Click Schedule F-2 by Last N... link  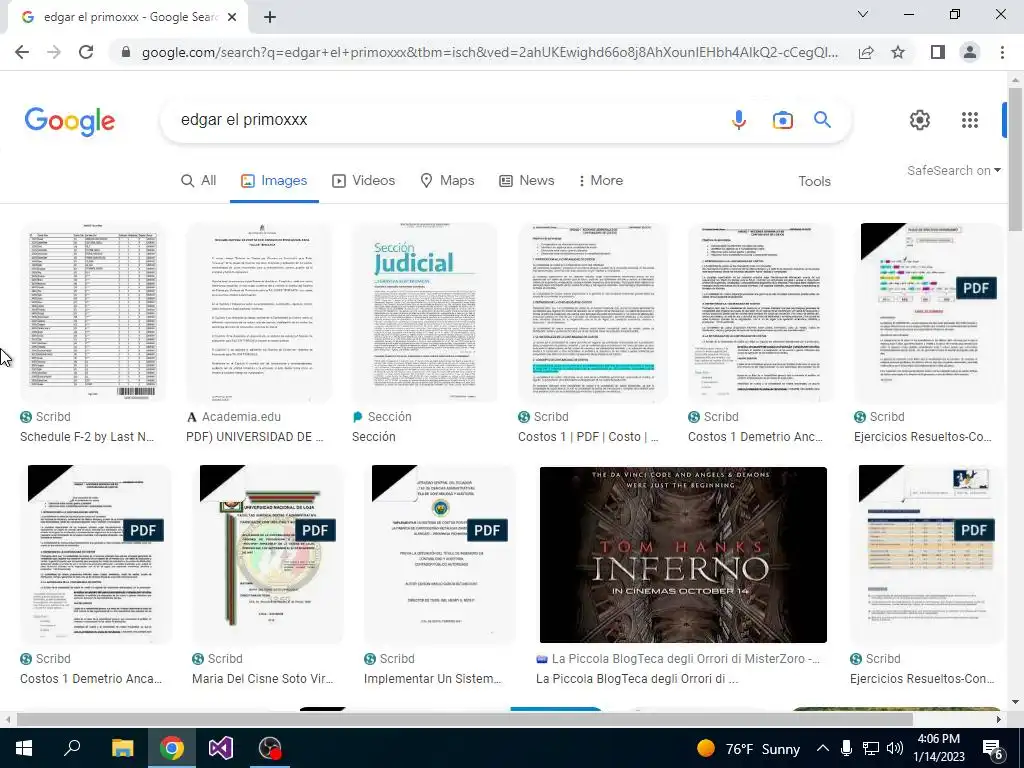(87, 437)
